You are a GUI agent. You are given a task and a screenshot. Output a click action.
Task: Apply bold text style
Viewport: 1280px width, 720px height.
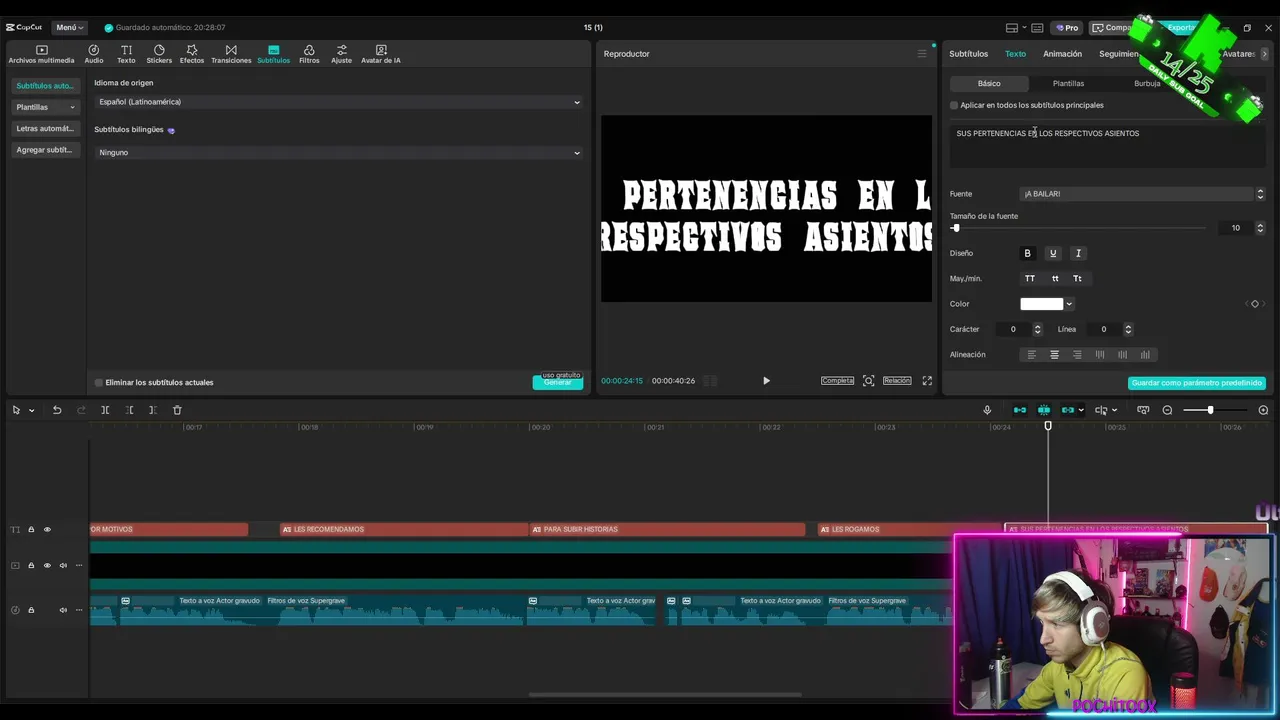pos(1027,253)
